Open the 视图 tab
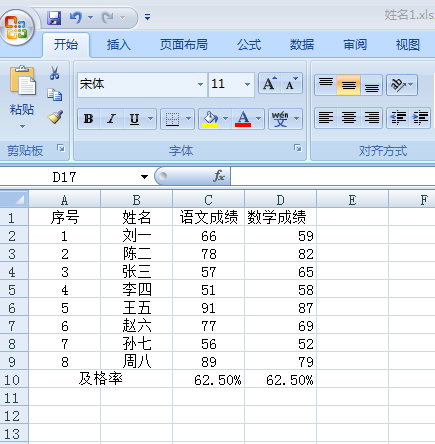Screen dimensions: 435x444 pyautogui.click(x=408, y=44)
